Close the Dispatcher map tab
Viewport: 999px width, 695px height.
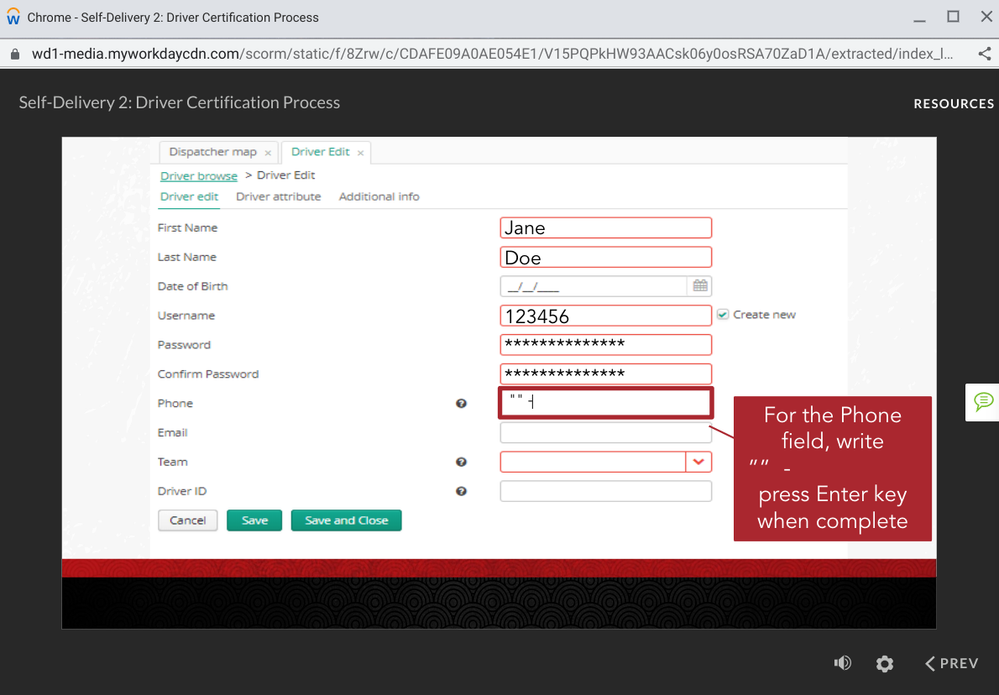(268, 153)
